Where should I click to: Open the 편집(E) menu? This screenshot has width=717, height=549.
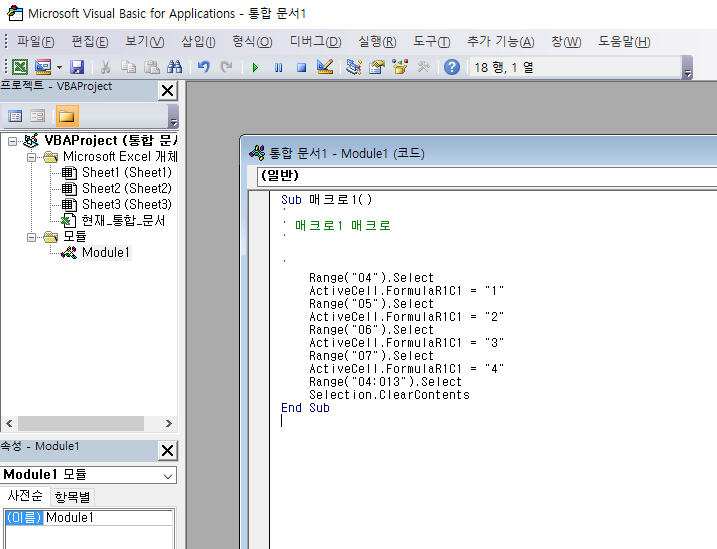[x=90, y=42]
